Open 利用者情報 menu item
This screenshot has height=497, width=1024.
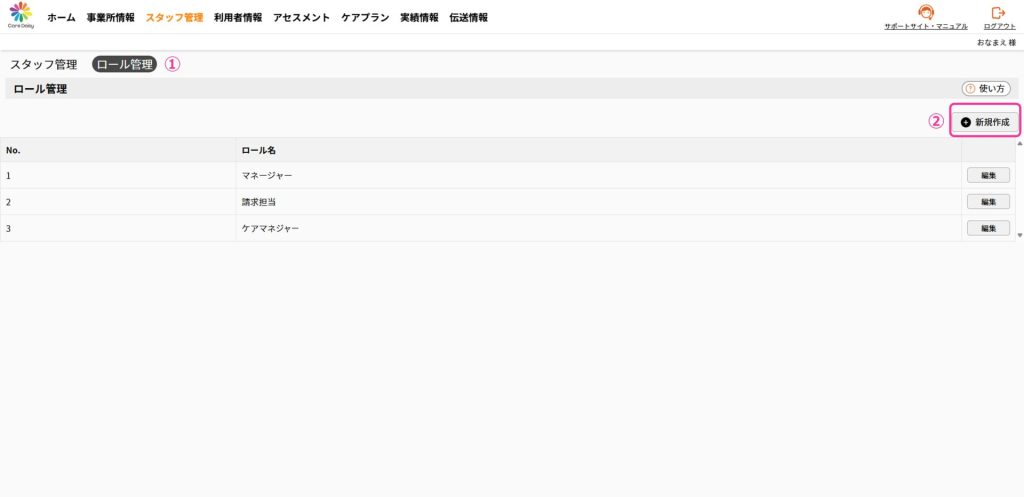[x=238, y=18]
